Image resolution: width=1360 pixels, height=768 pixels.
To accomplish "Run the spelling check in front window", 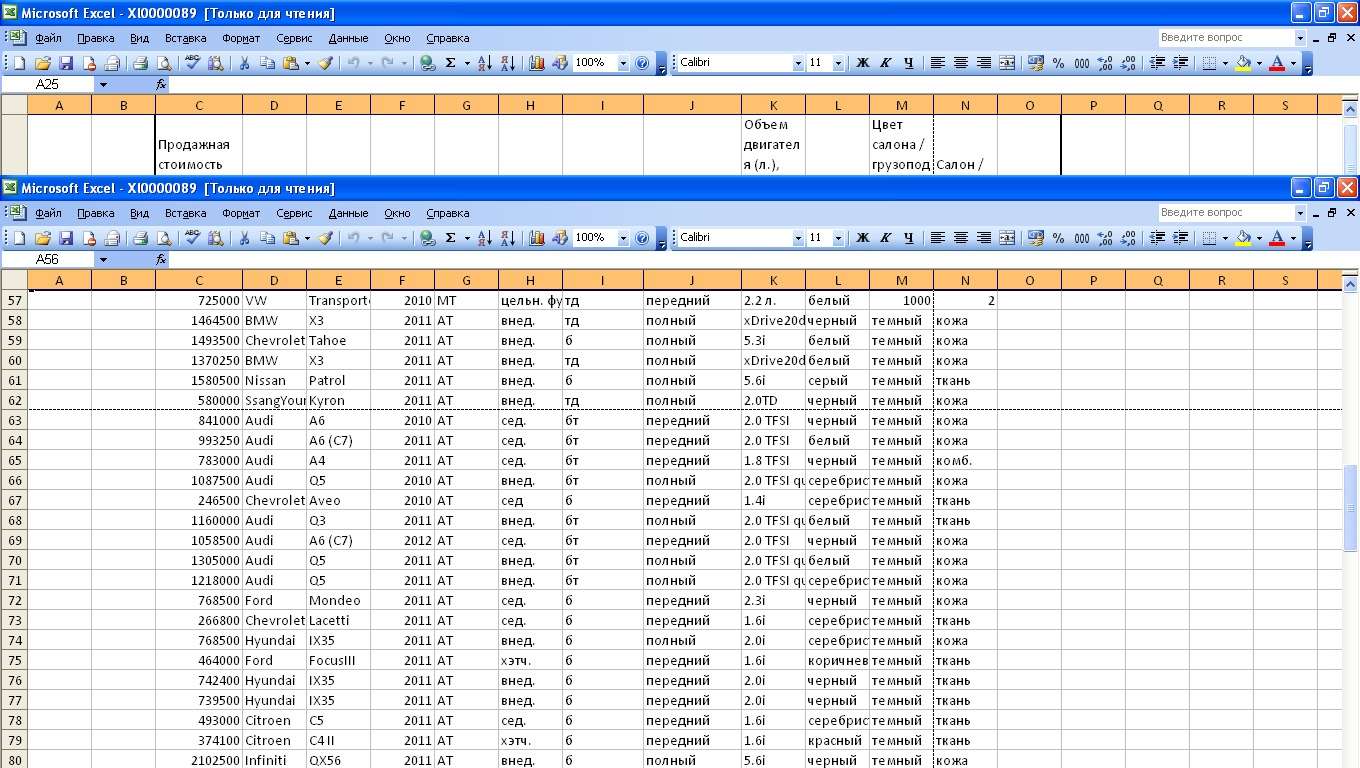I will (192, 238).
